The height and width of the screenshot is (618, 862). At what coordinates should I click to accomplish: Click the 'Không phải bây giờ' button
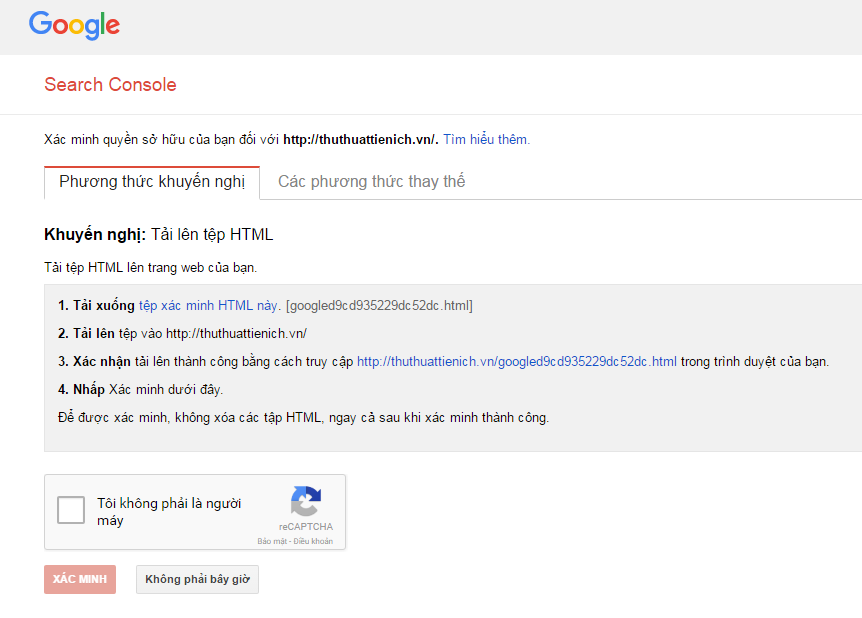197,580
